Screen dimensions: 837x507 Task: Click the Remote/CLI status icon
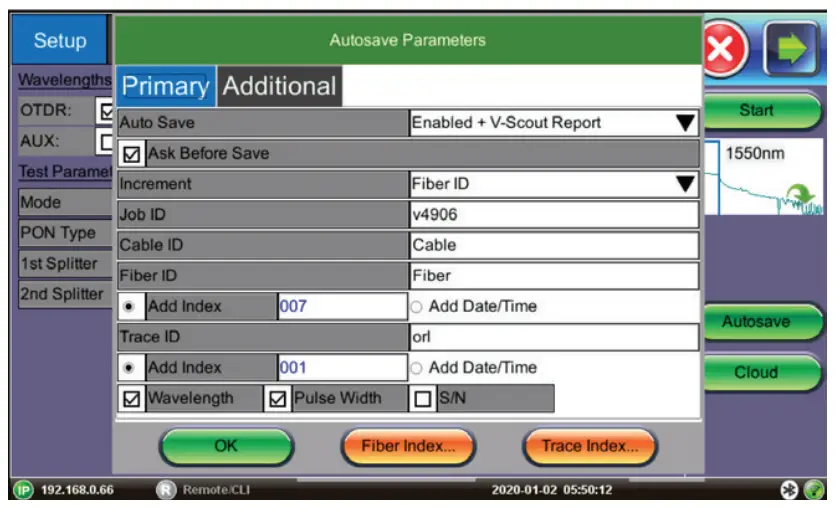[x=167, y=490]
